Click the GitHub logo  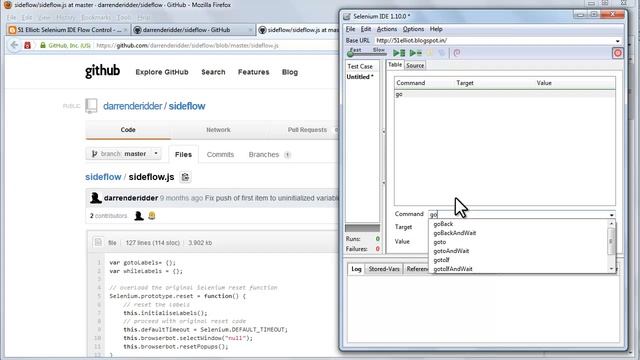click(102, 71)
